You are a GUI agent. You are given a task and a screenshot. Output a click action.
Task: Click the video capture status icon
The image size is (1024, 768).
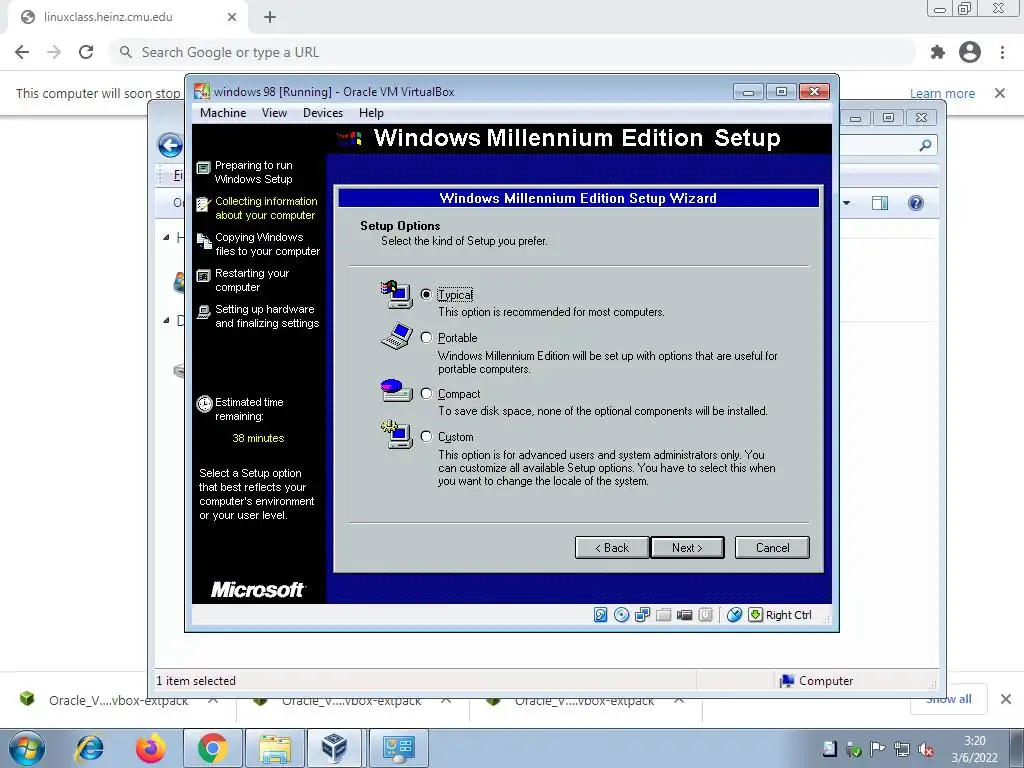[x=684, y=615]
